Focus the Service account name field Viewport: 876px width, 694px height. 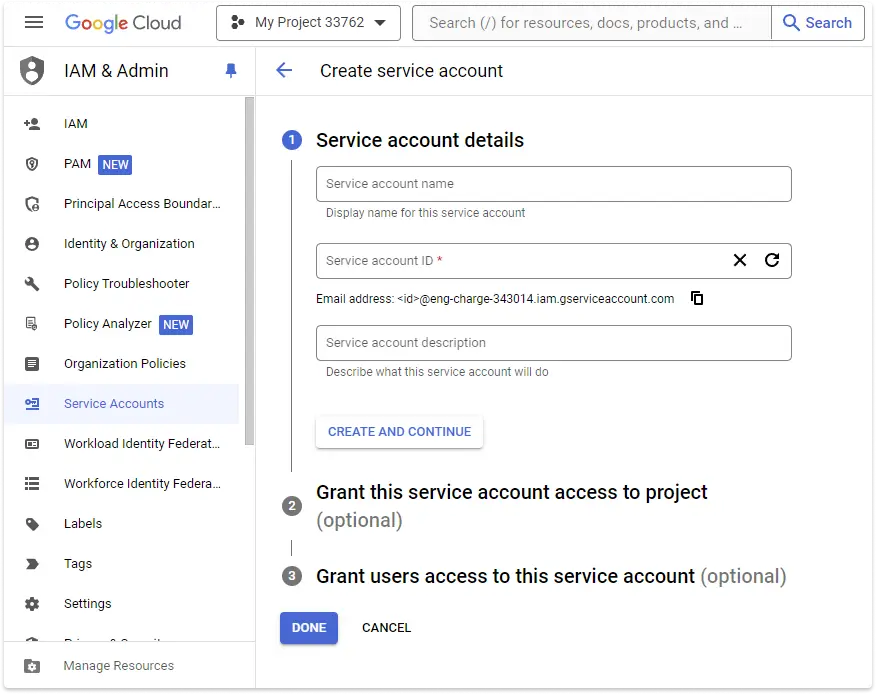(x=553, y=184)
